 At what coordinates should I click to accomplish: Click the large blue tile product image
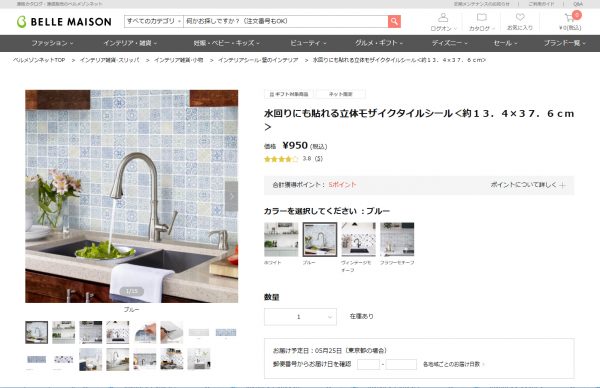point(132,196)
